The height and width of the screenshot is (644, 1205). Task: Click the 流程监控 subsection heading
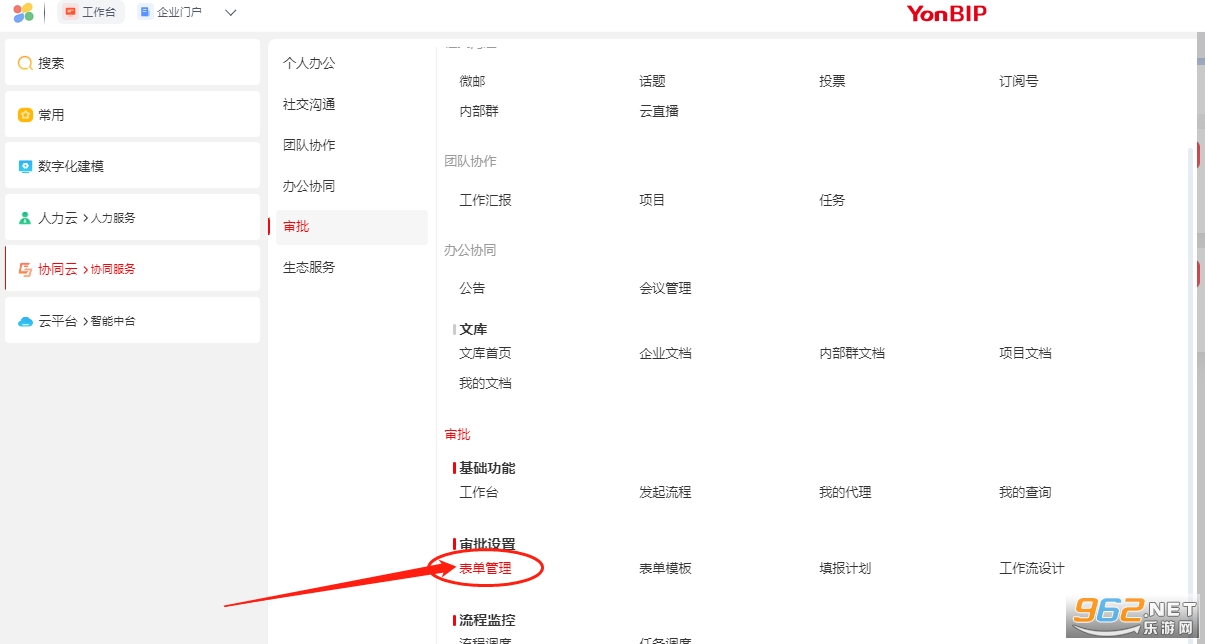[x=487, y=620]
